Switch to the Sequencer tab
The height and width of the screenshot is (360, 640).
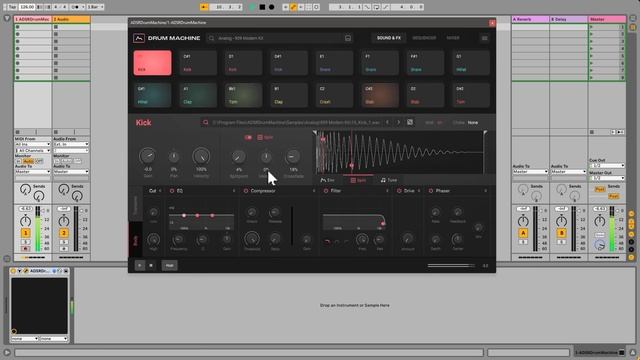[x=424, y=38]
